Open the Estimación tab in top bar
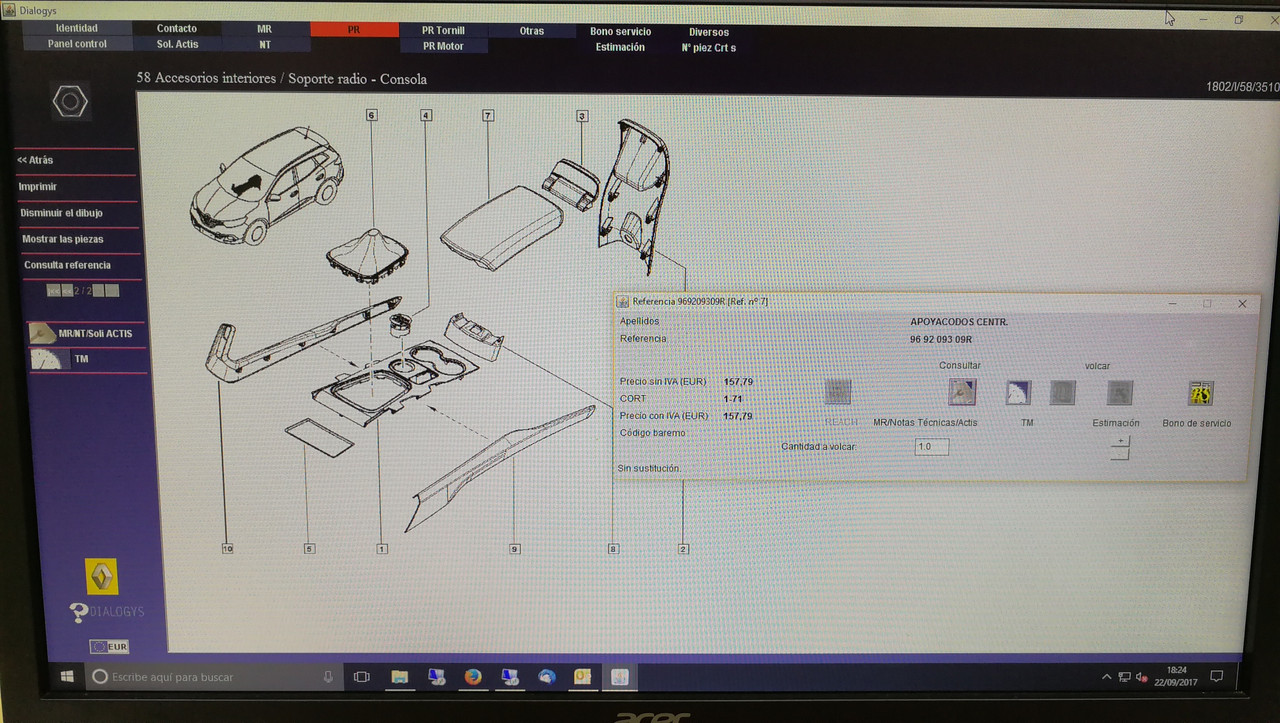The height and width of the screenshot is (723, 1280). 620,47
